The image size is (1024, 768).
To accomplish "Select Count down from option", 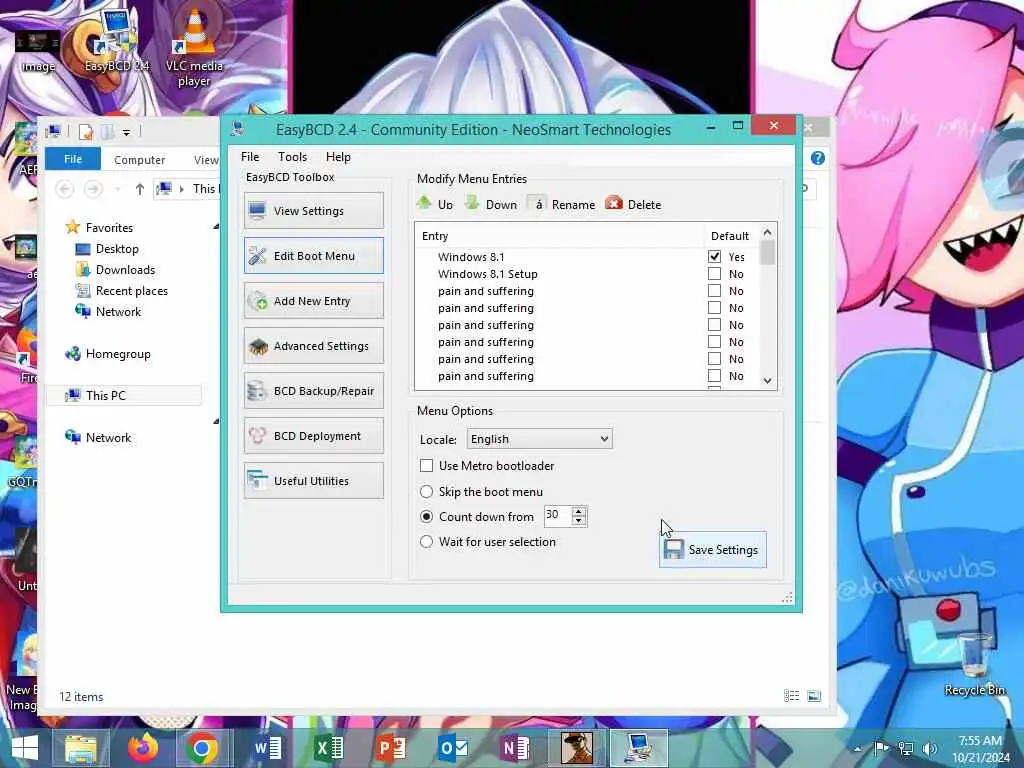I will (x=426, y=517).
